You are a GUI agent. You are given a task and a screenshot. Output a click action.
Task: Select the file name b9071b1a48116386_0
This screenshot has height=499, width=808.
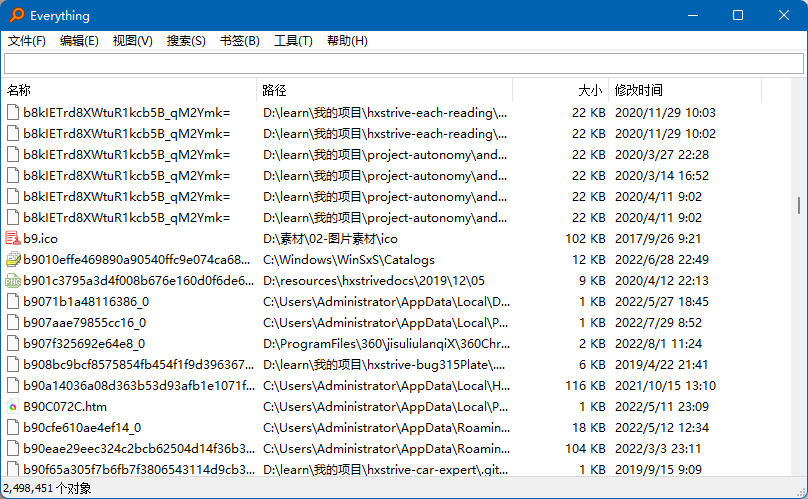click(86, 302)
